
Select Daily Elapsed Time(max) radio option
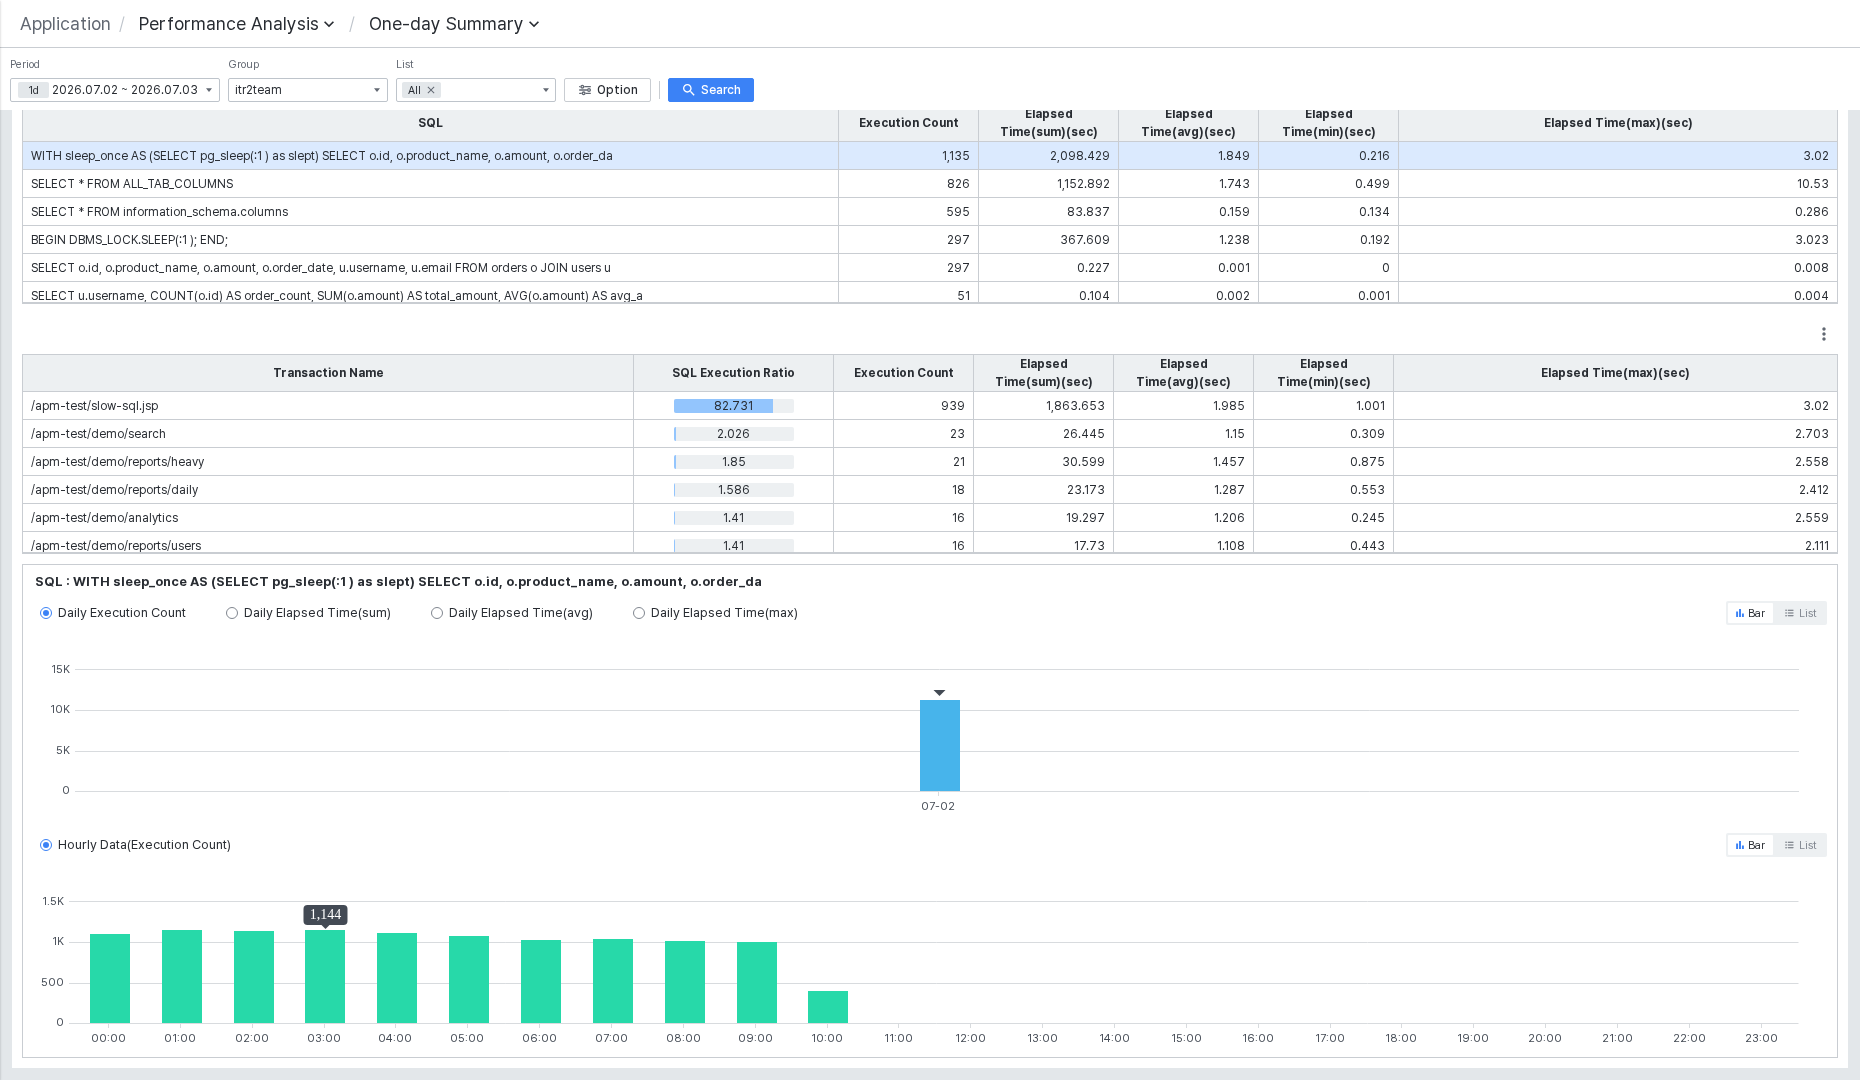pyautogui.click(x=715, y=613)
